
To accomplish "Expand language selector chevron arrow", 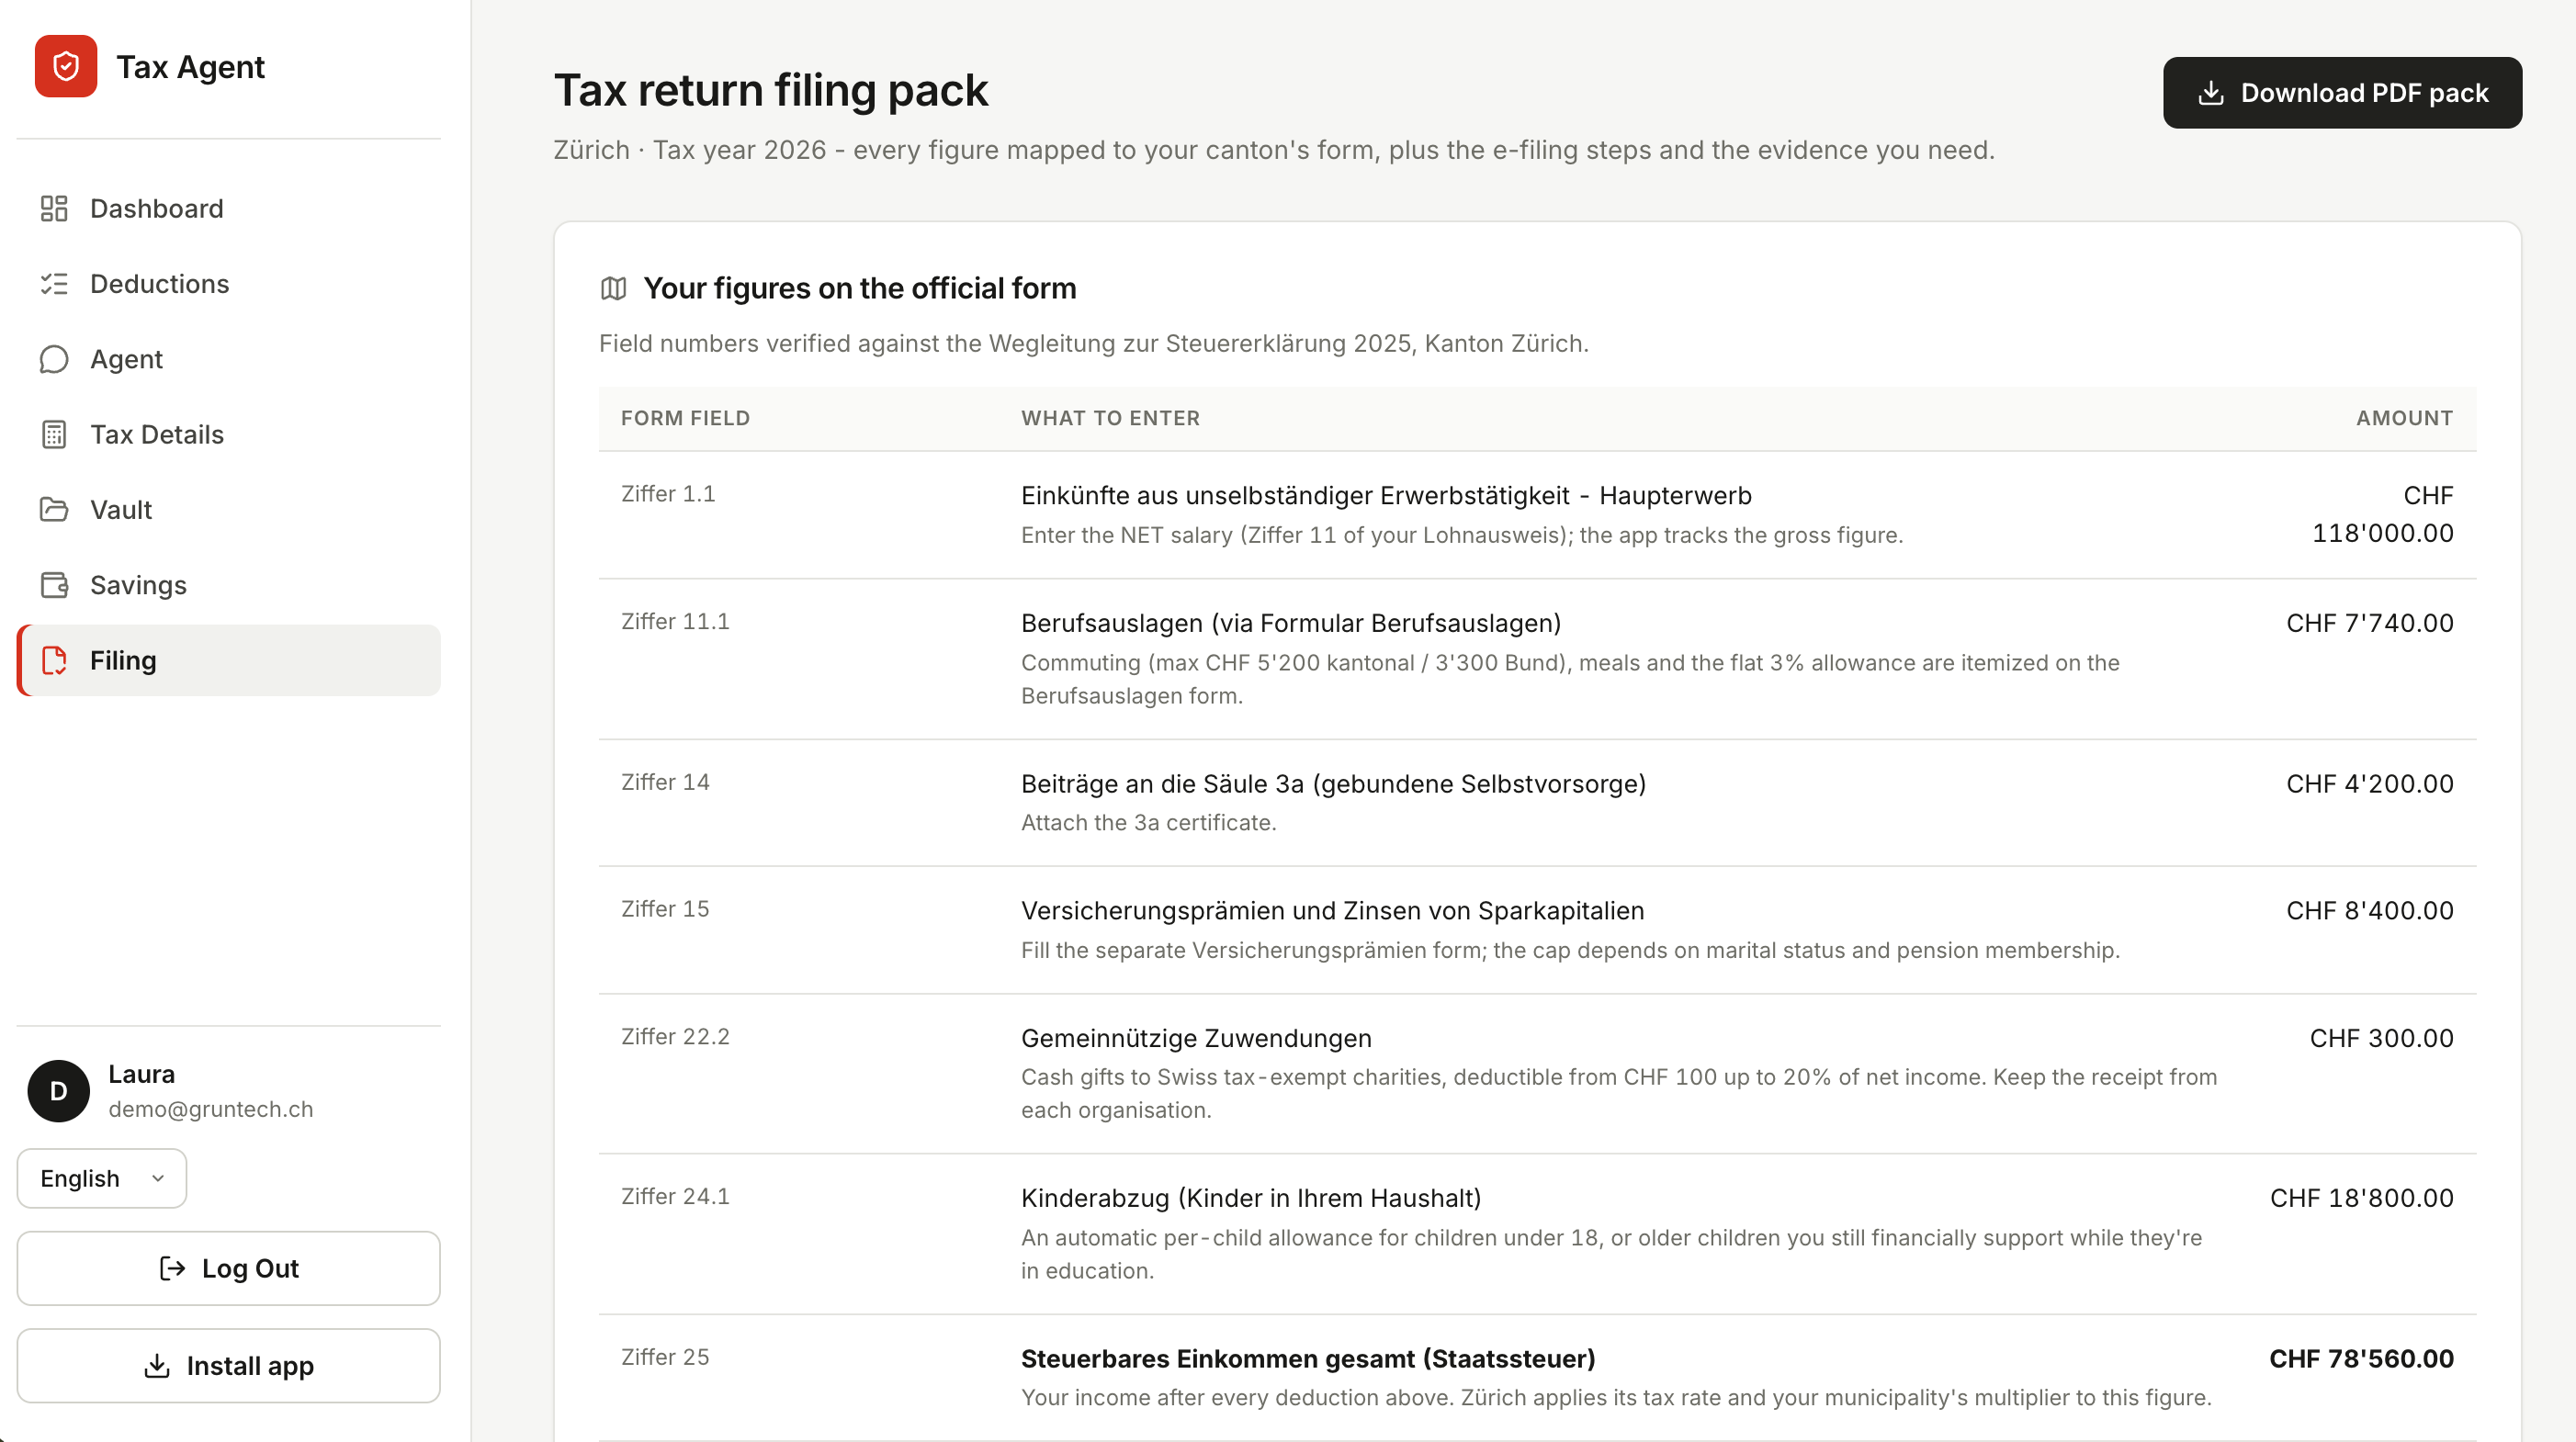I will (x=158, y=1179).
